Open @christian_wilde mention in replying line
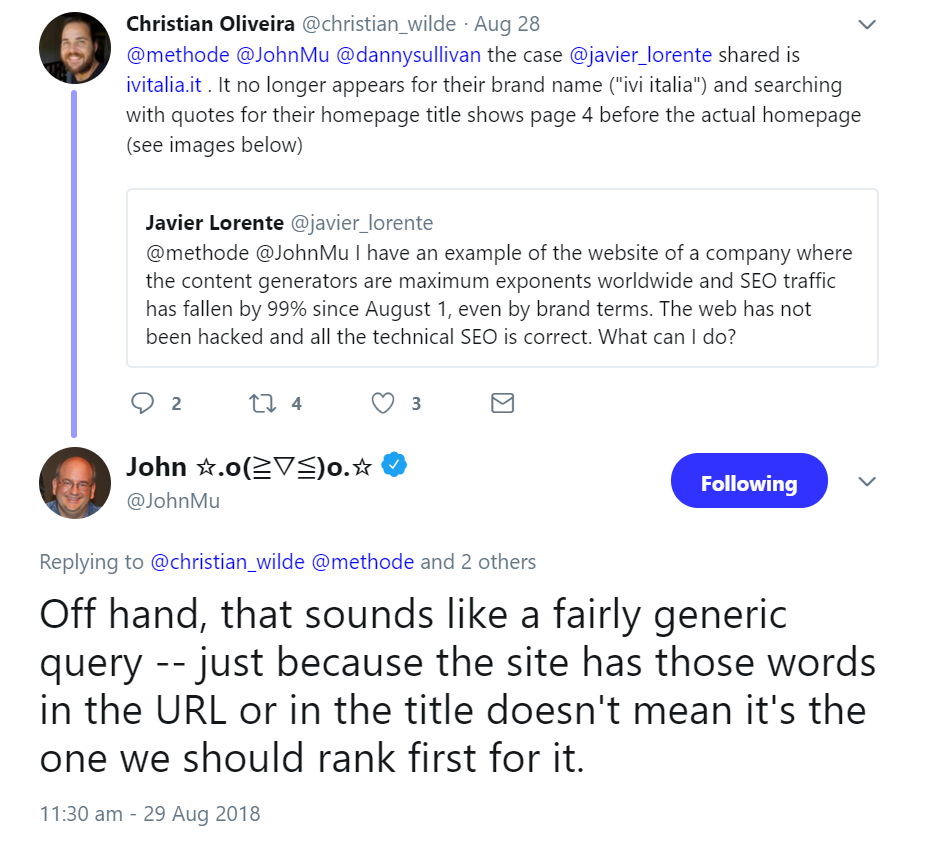 tap(229, 562)
